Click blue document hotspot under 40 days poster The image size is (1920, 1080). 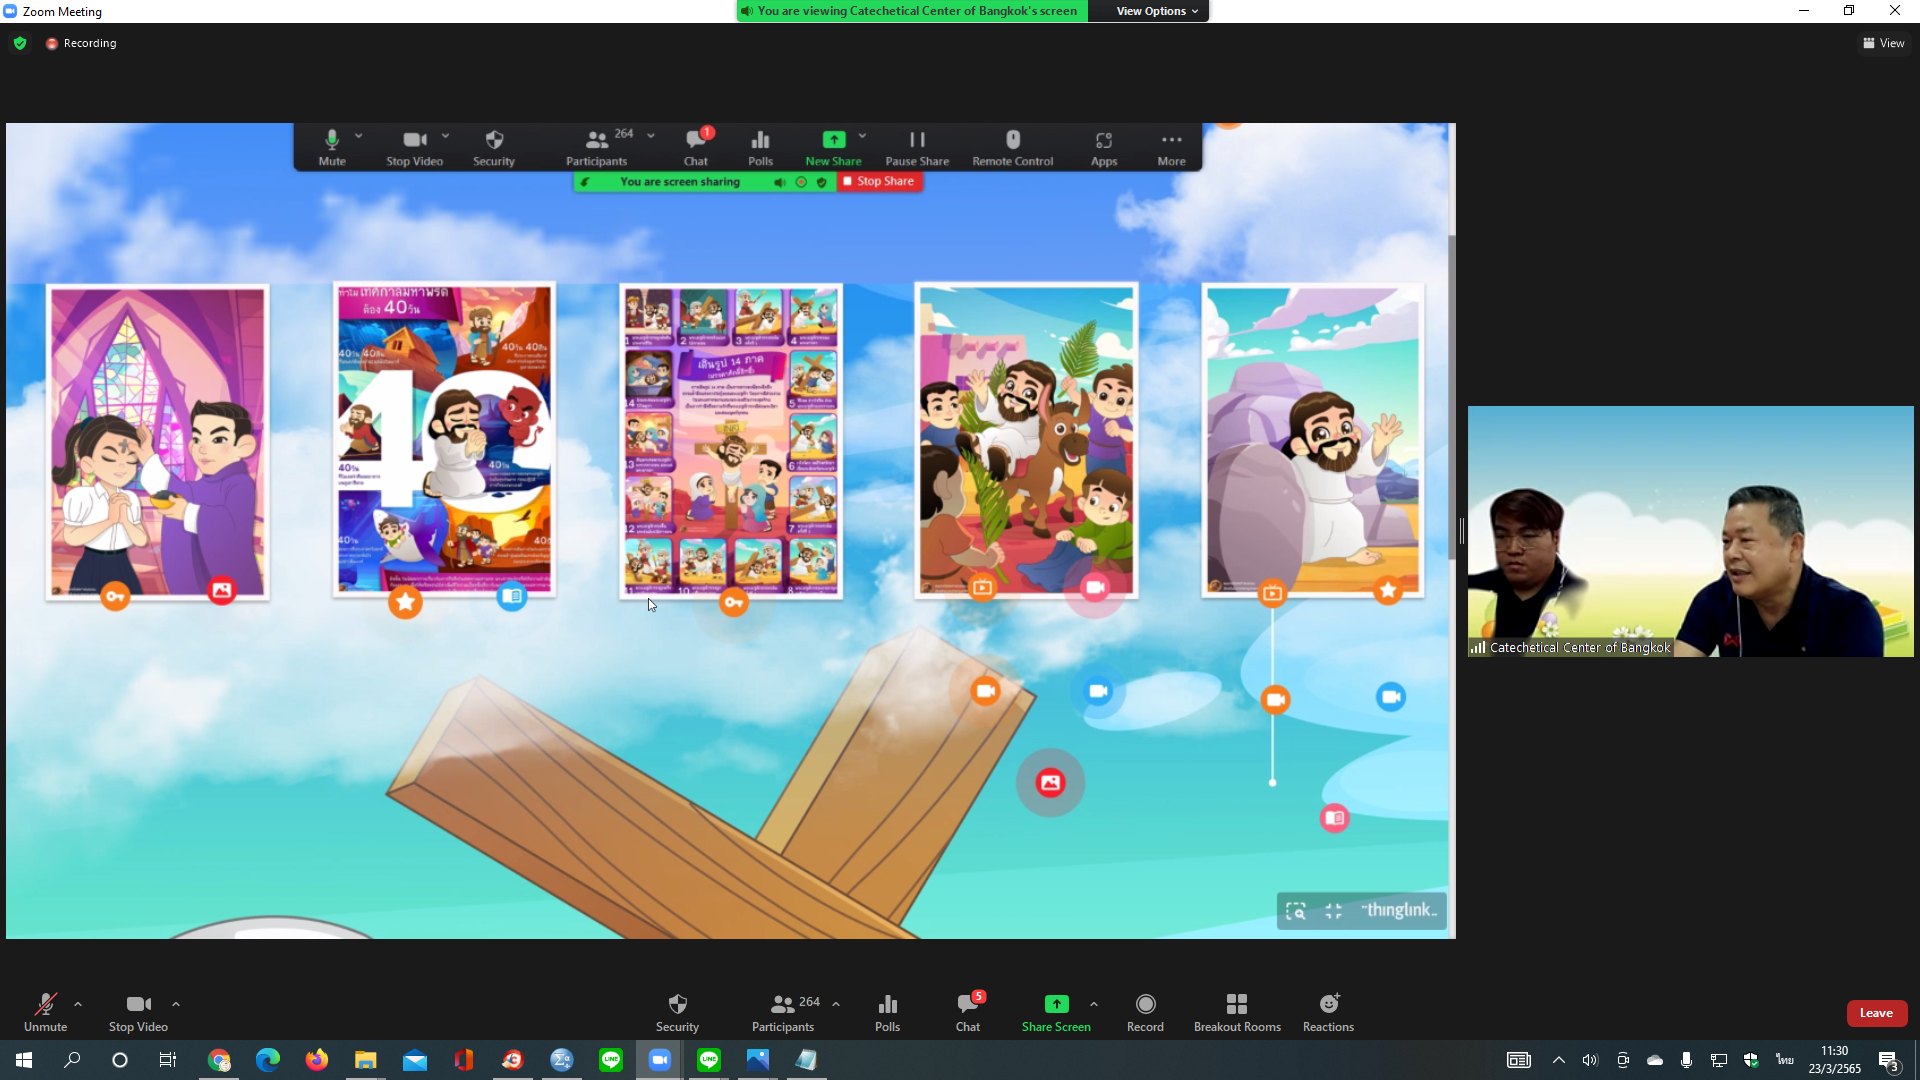point(512,596)
